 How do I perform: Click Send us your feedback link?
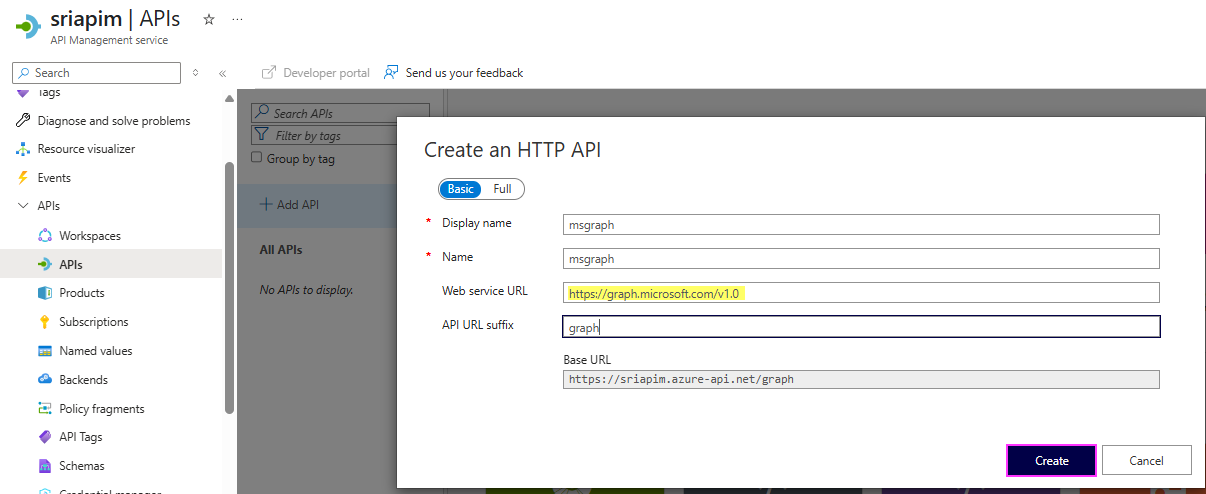(x=464, y=73)
